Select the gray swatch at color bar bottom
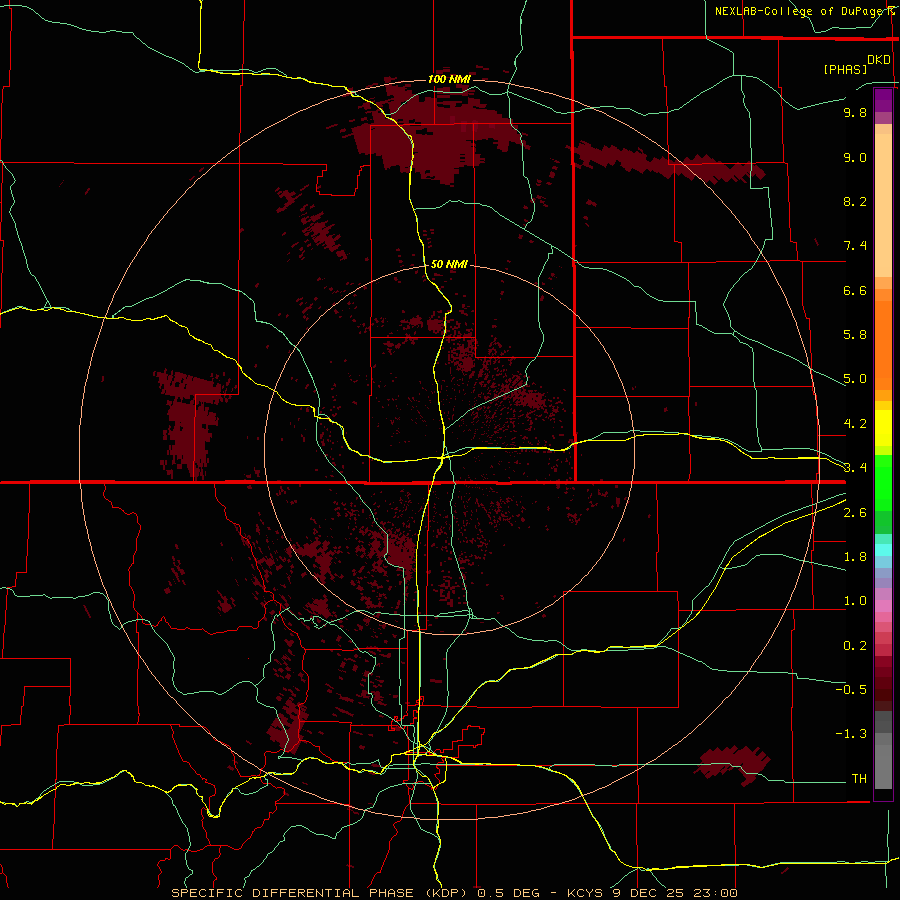The image size is (900, 900). point(883,767)
